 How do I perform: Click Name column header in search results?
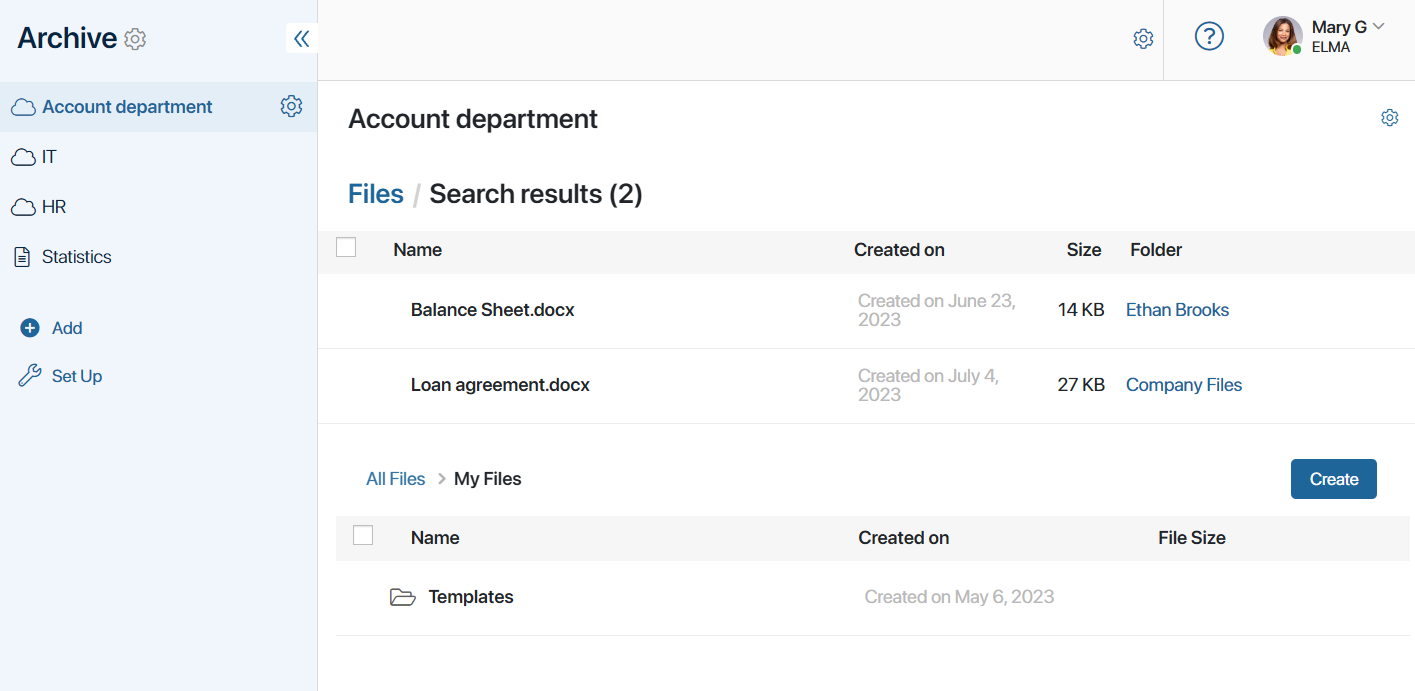point(418,250)
